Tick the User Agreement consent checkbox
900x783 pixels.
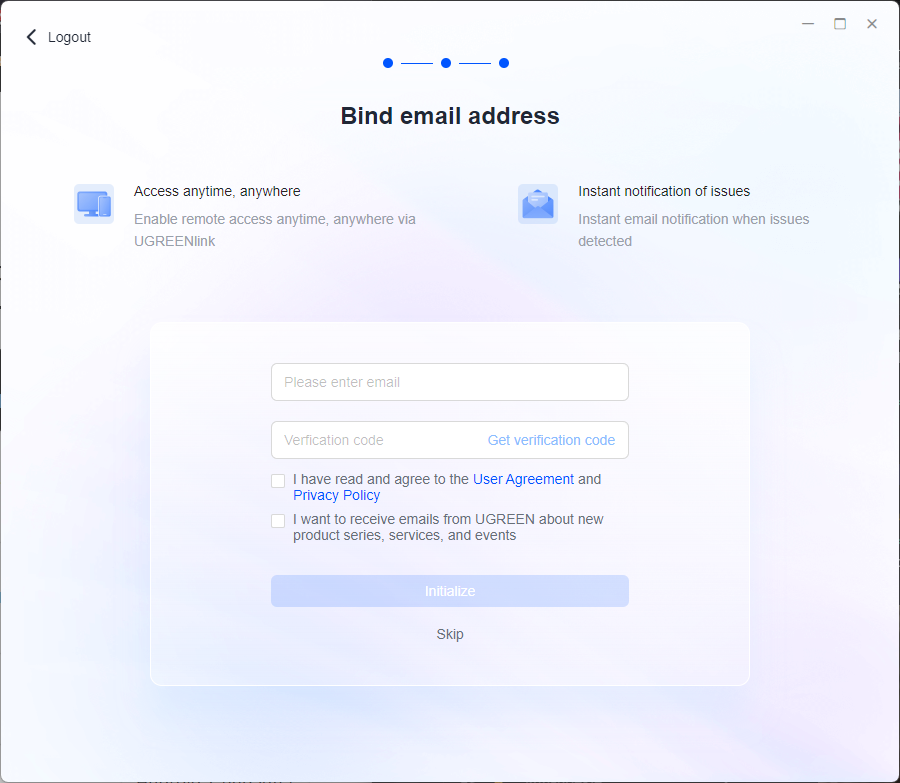coord(278,481)
